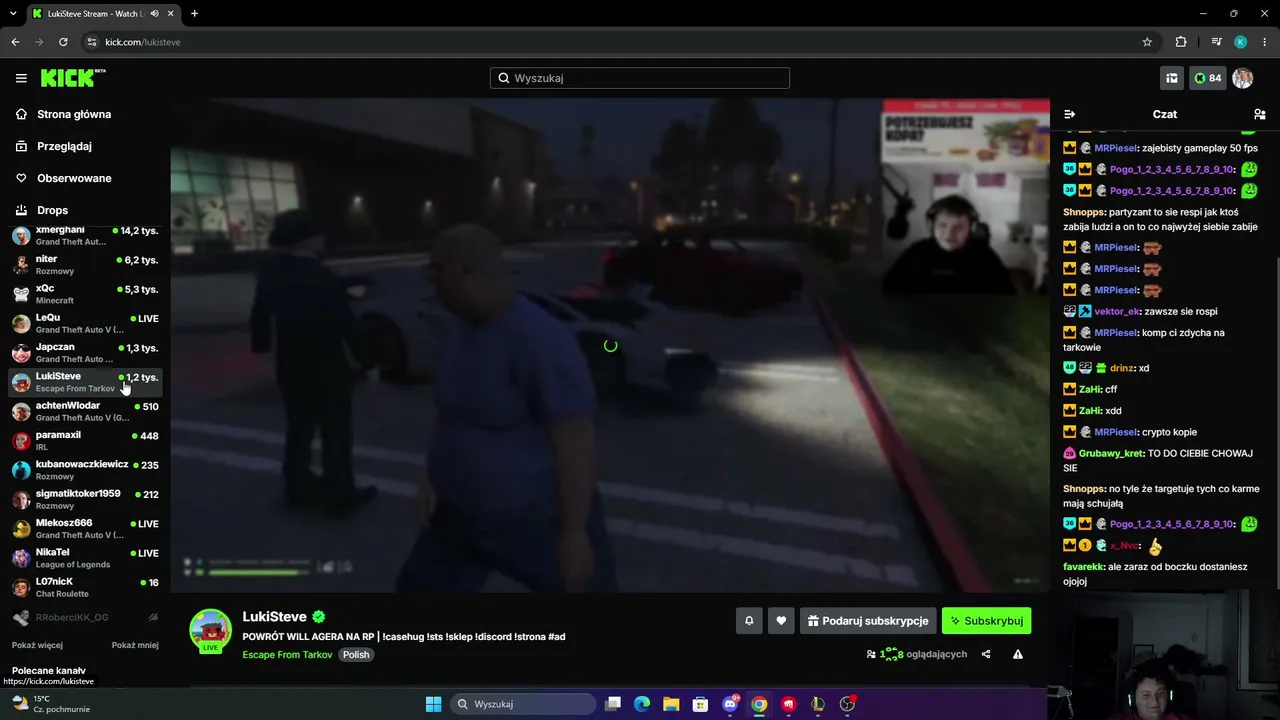Bookmark this page with star icon
Image resolution: width=1280 pixels, height=720 pixels.
tap(1147, 42)
